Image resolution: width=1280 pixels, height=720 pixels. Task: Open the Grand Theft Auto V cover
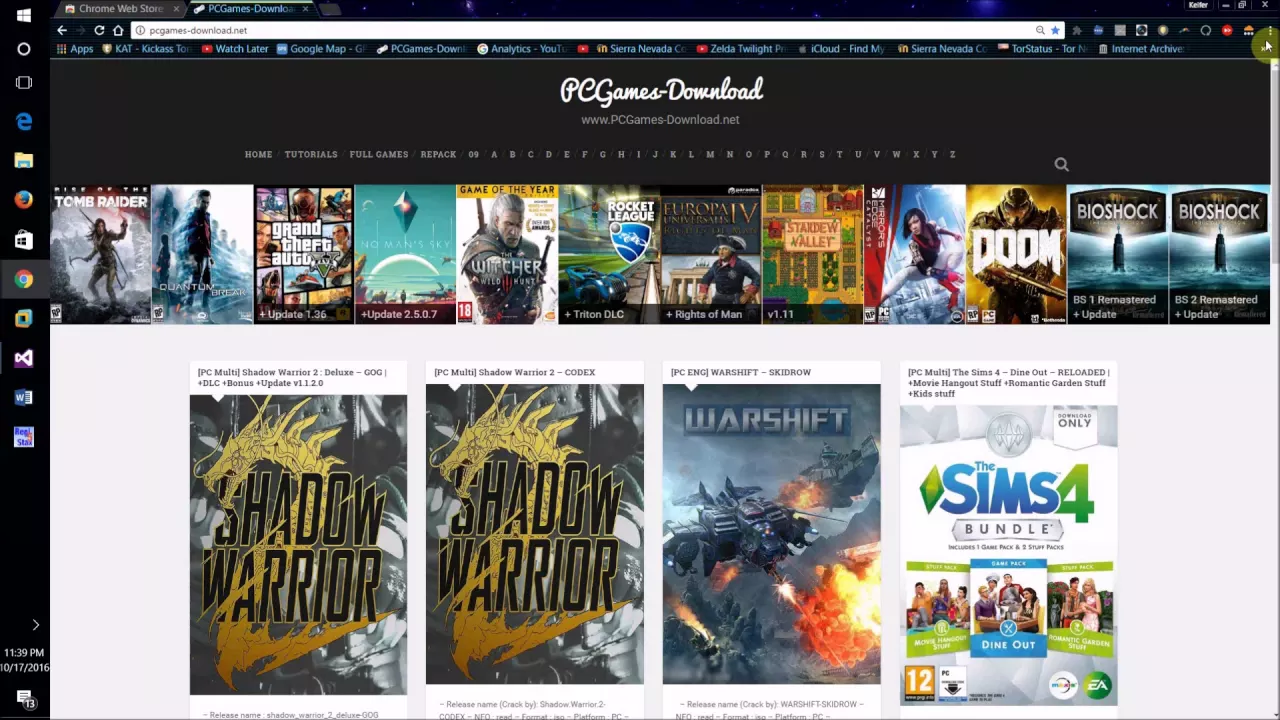point(304,254)
